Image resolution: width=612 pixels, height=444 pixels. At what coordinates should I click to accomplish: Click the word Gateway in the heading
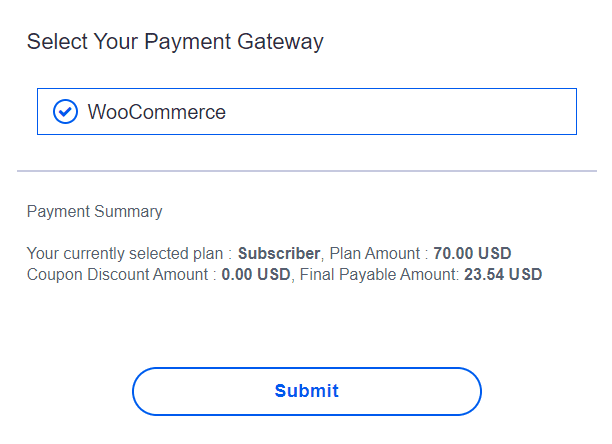tap(280, 42)
